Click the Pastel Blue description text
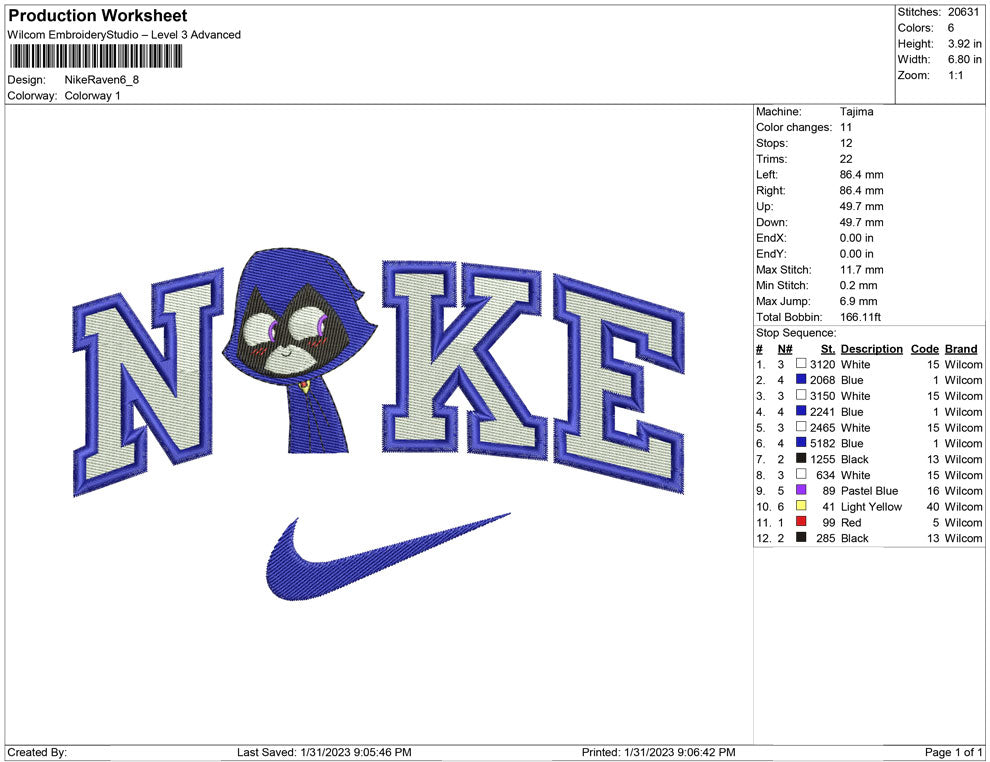The width and height of the screenshot is (990, 762). pos(869,491)
